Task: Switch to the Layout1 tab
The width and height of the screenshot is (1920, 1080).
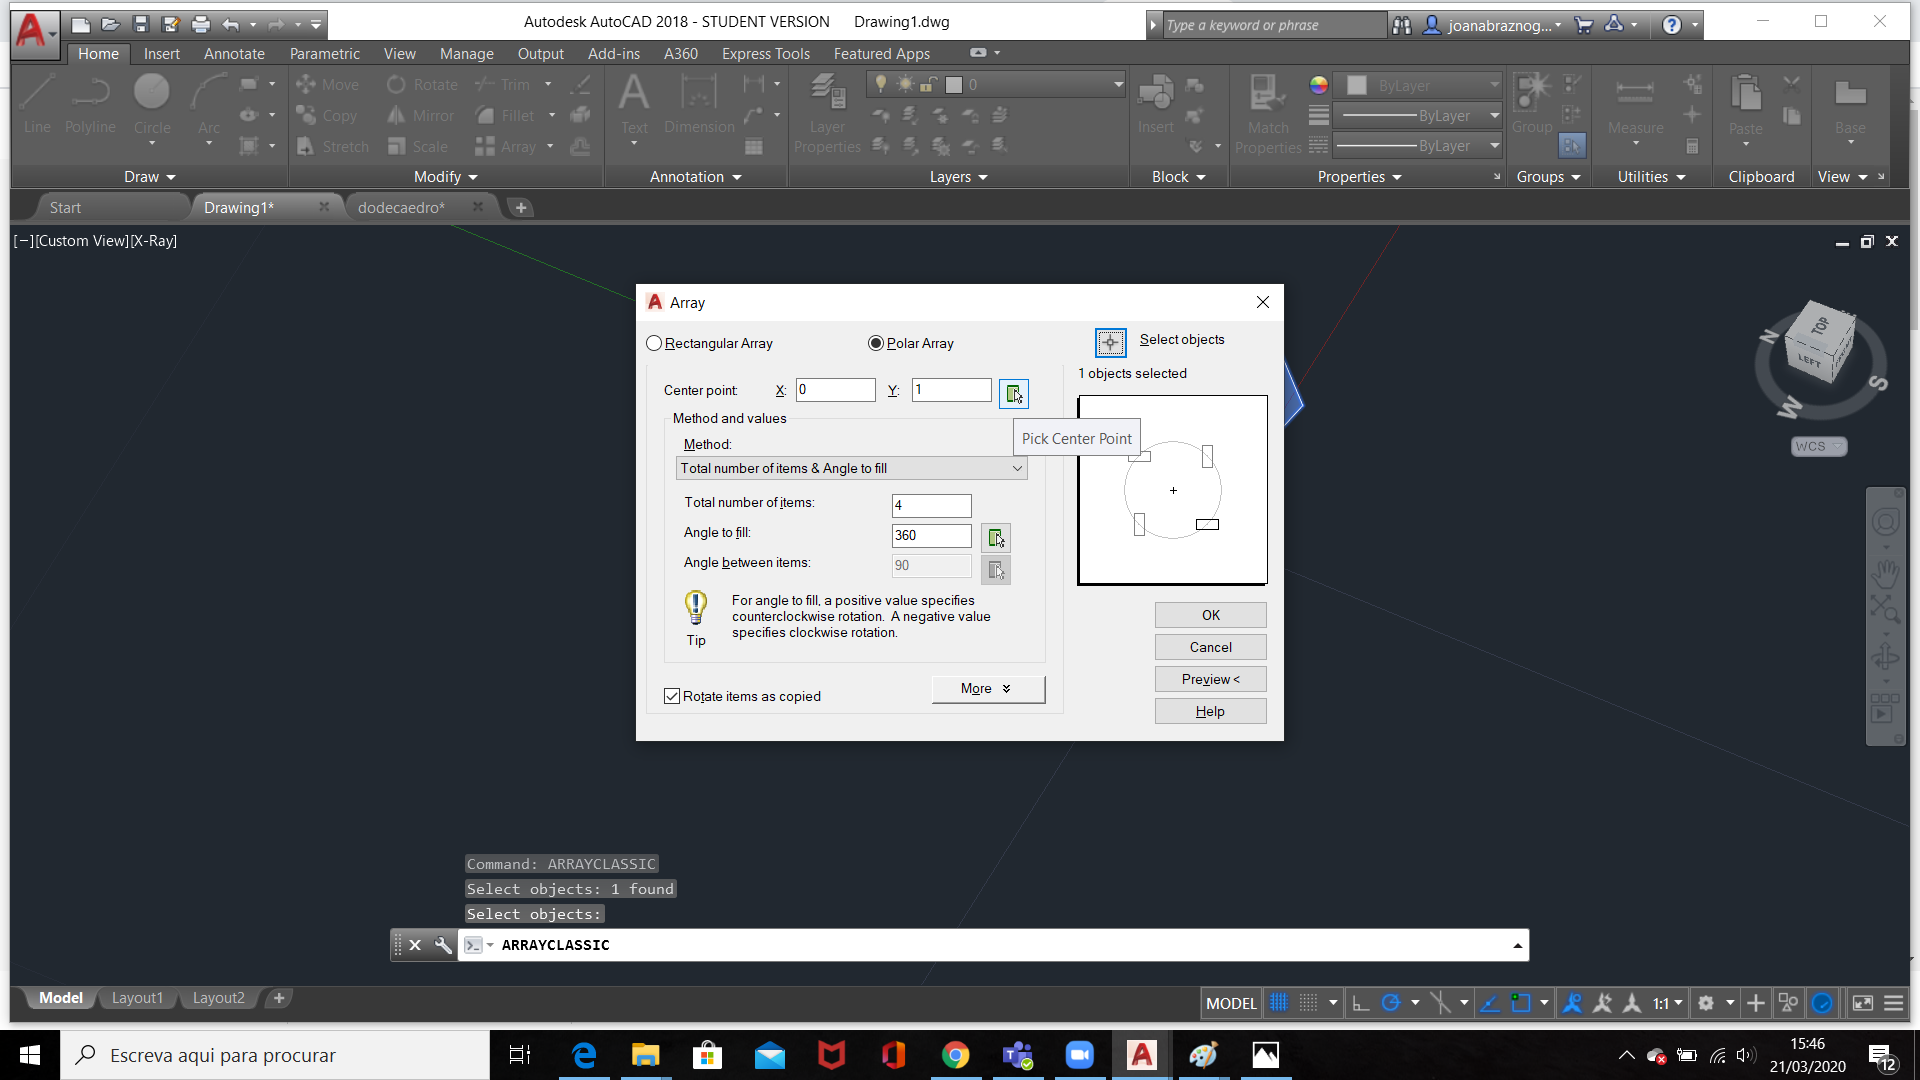Action: click(137, 998)
